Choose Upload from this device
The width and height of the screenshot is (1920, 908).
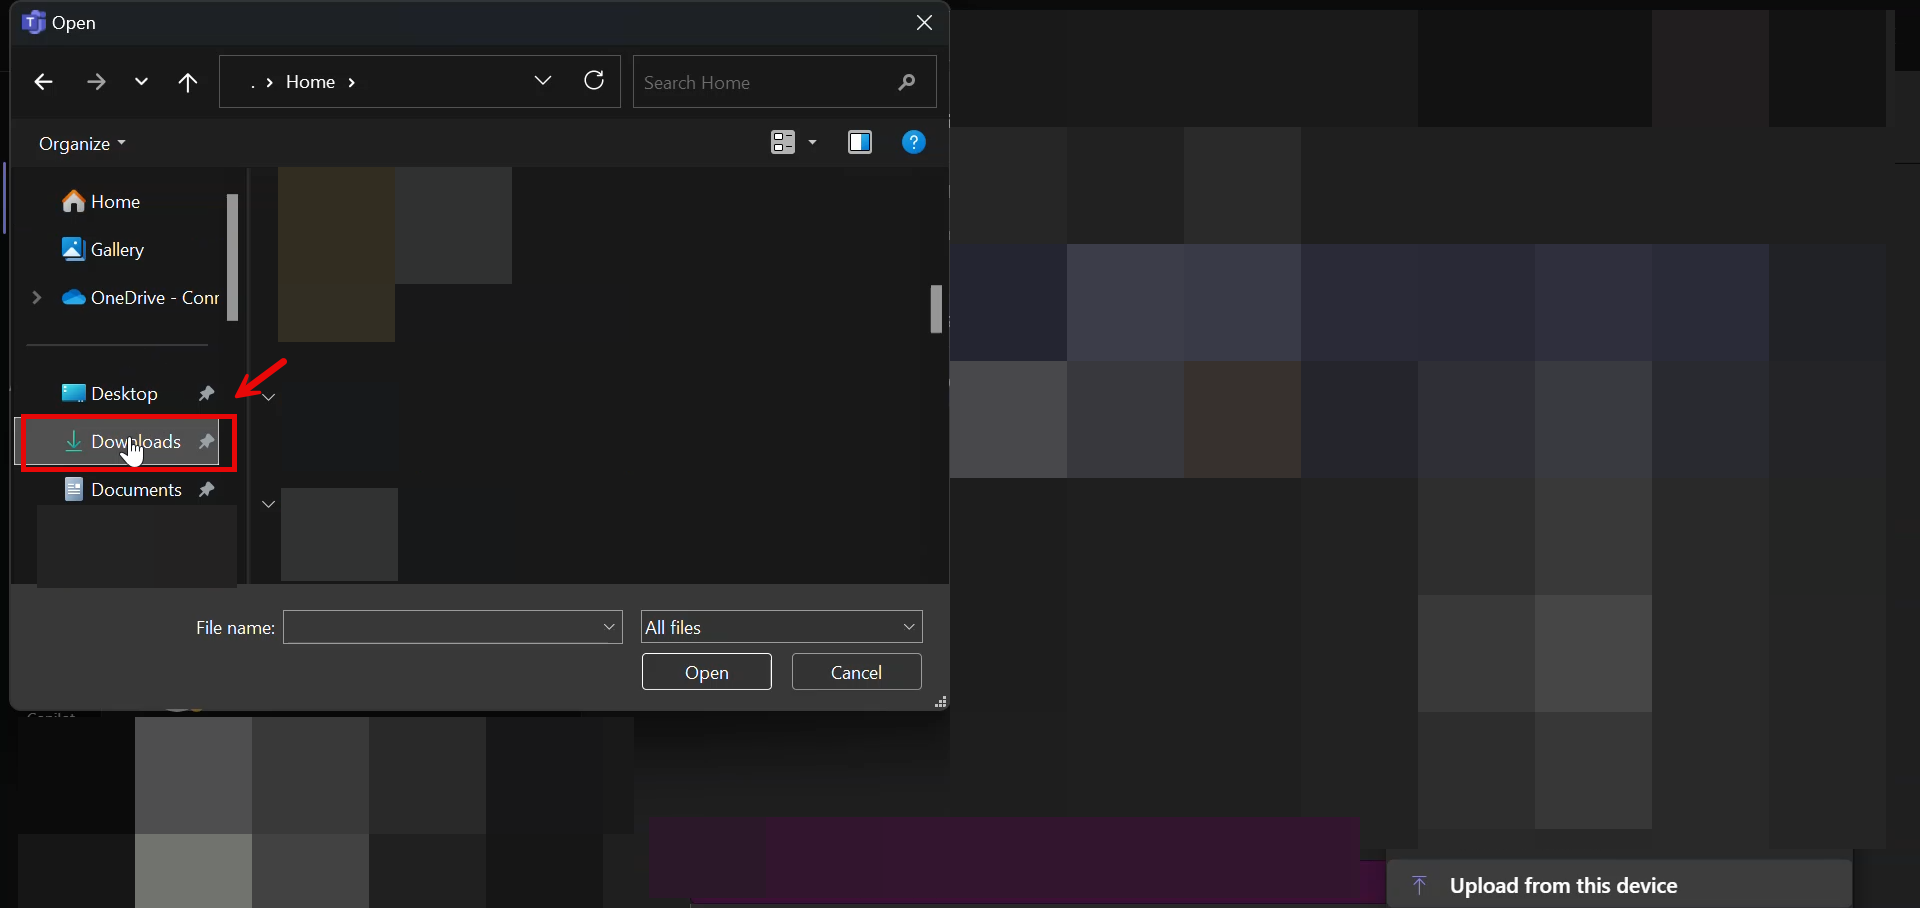[1563, 884]
